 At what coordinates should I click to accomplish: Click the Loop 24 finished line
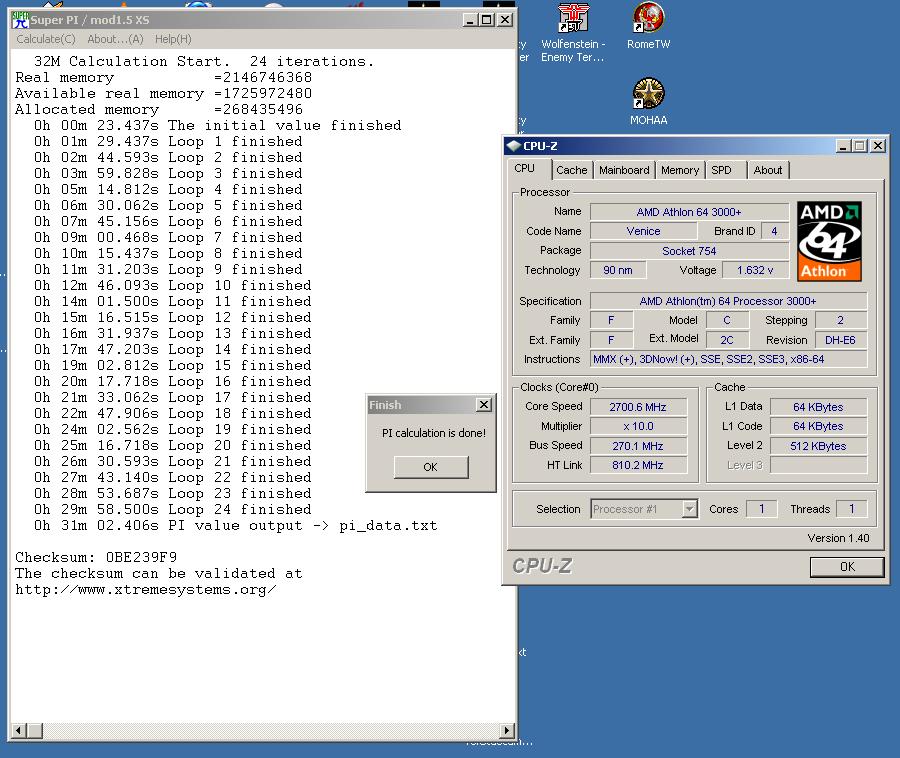[x=172, y=510]
